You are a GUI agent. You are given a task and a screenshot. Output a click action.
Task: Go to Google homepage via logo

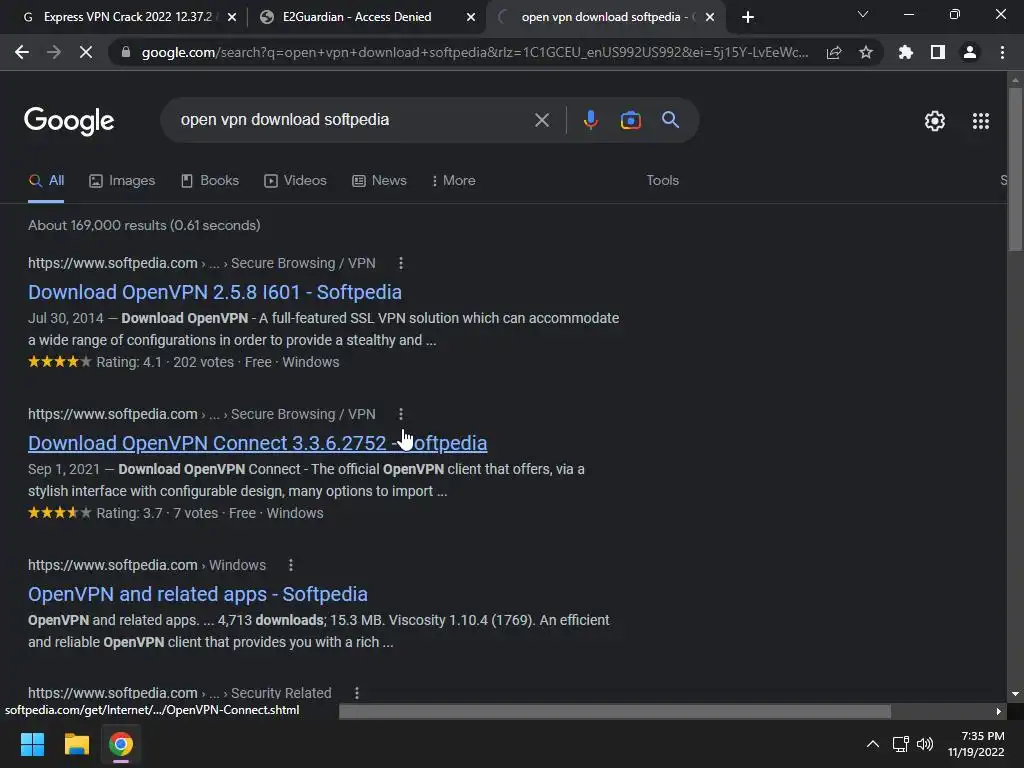pos(69,121)
